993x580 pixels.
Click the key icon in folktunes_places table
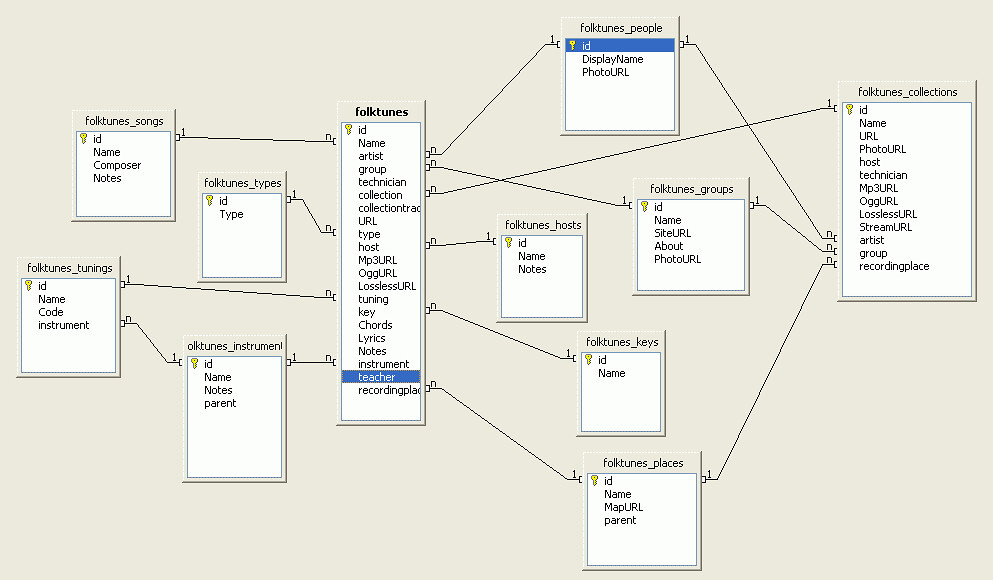pos(594,481)
